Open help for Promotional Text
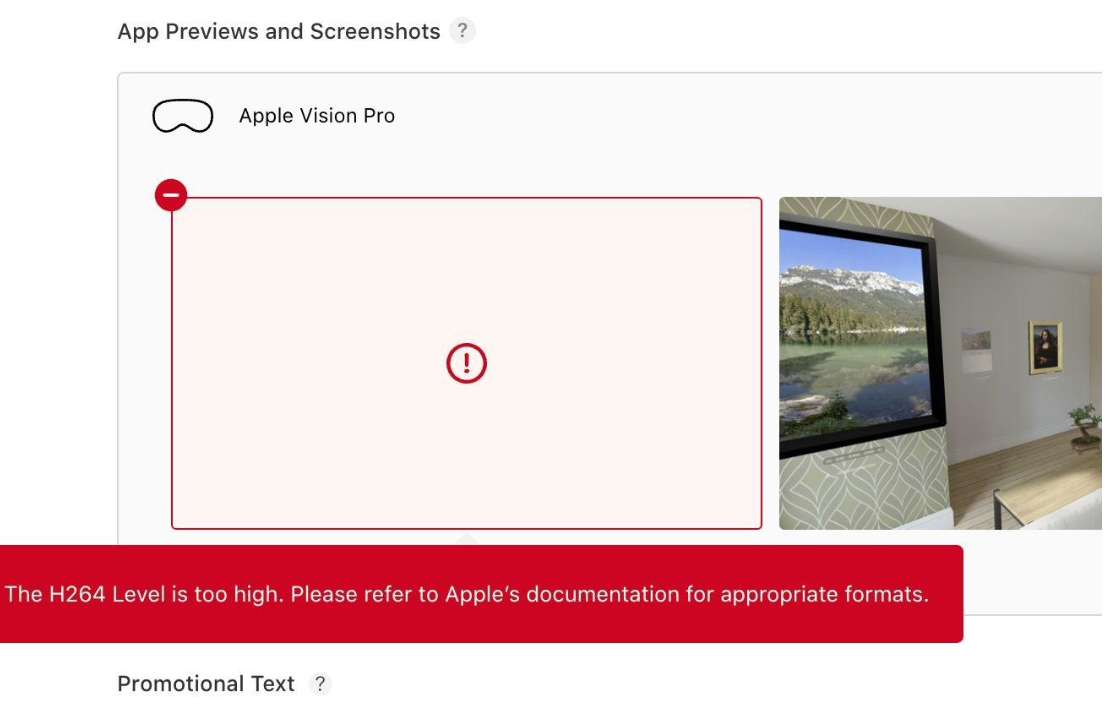The height and width of the screenshot is (709, 1114). [x=320, y=683]
